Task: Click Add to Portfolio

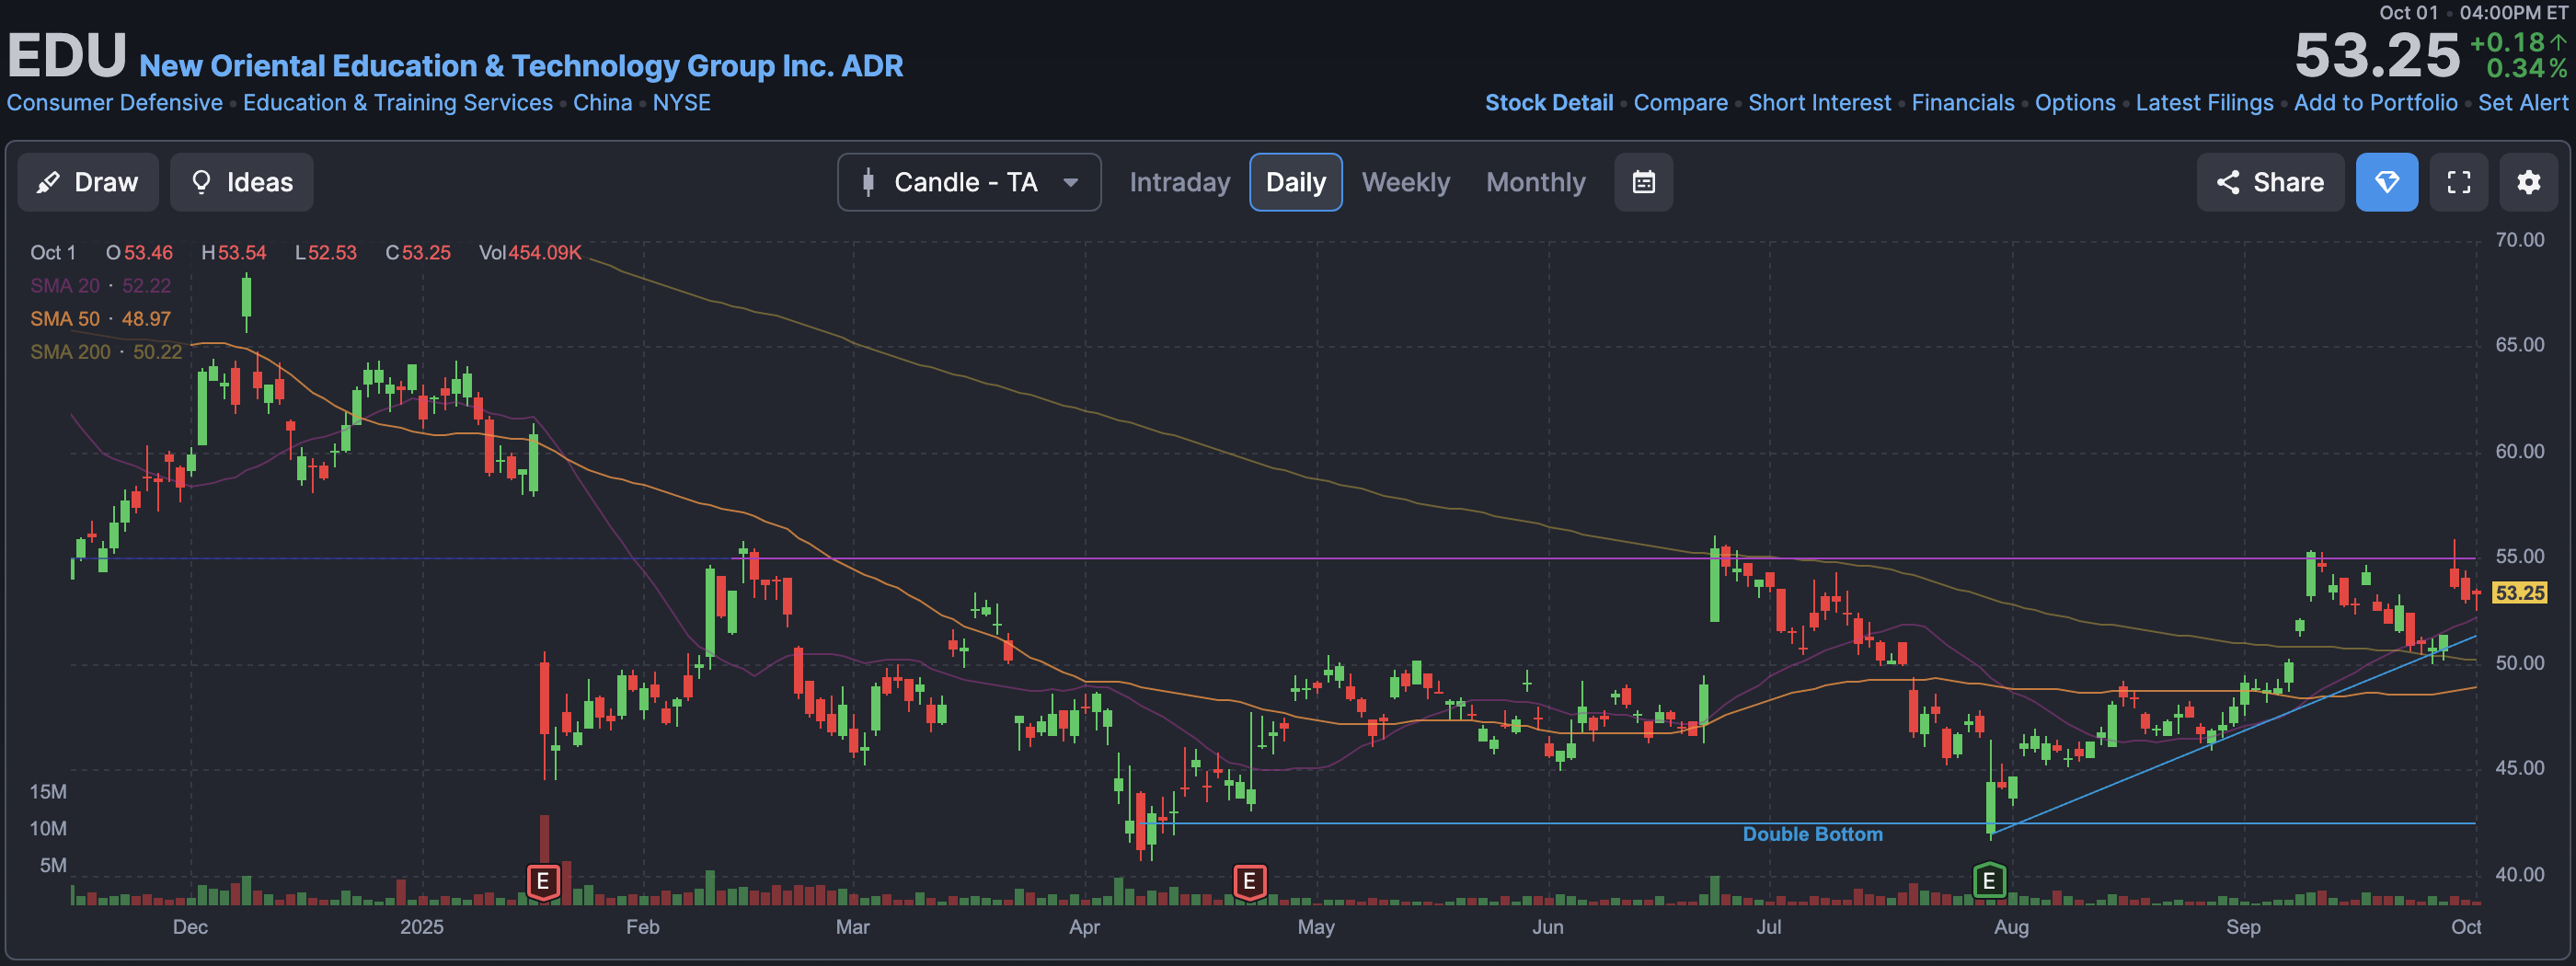Action: (x=2375, y=103)
